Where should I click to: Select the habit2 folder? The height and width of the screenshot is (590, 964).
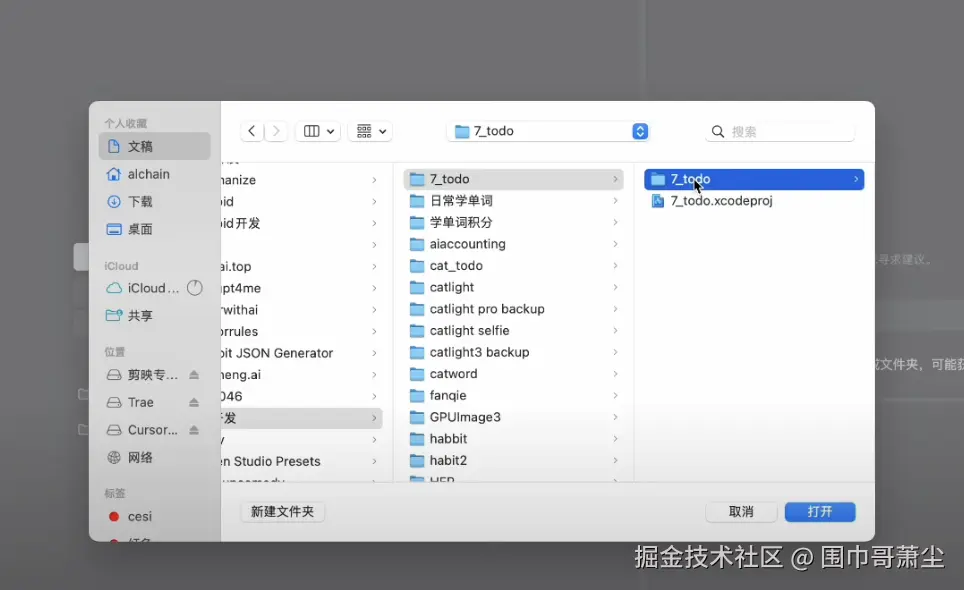tap(513, 460)
